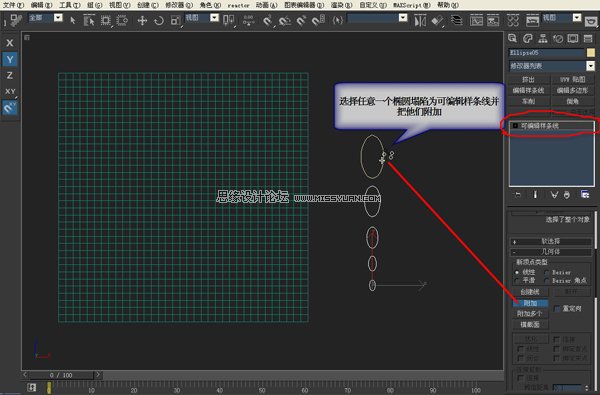Screen dimensions: 600x395
Task: Open the Curve Editor icon
Action: [x=476, y=20]
